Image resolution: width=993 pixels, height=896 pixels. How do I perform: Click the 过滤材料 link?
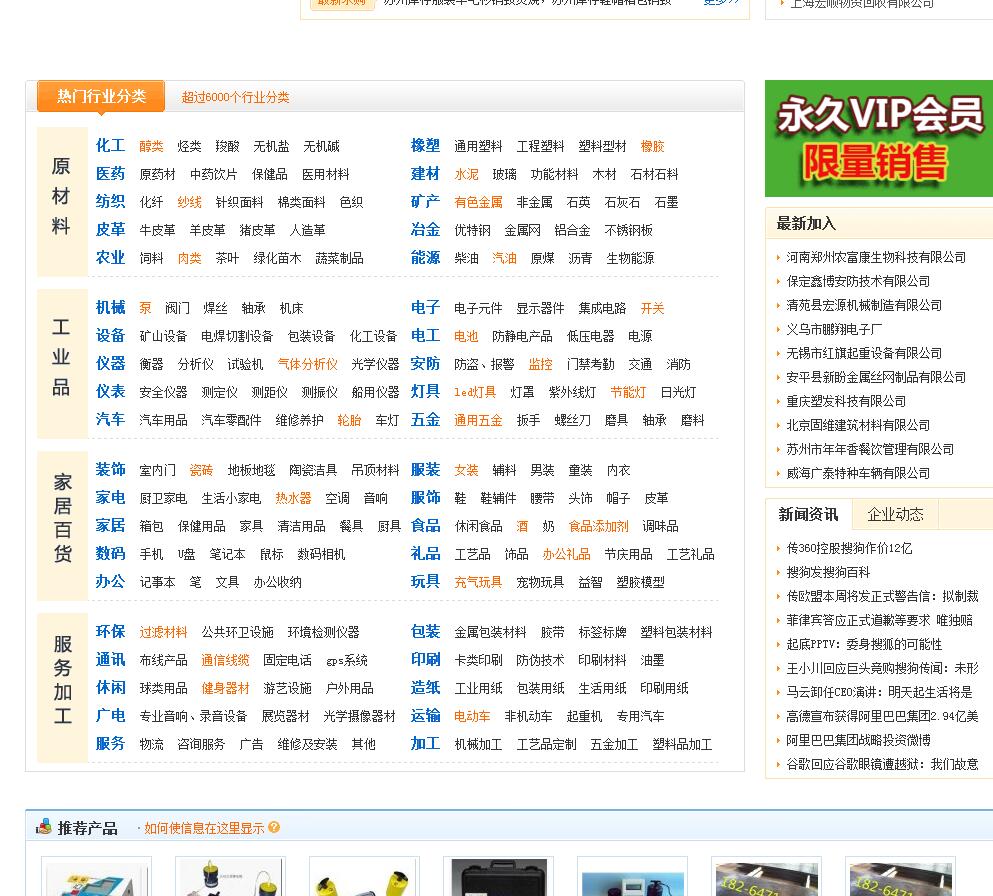pos(163,632)
